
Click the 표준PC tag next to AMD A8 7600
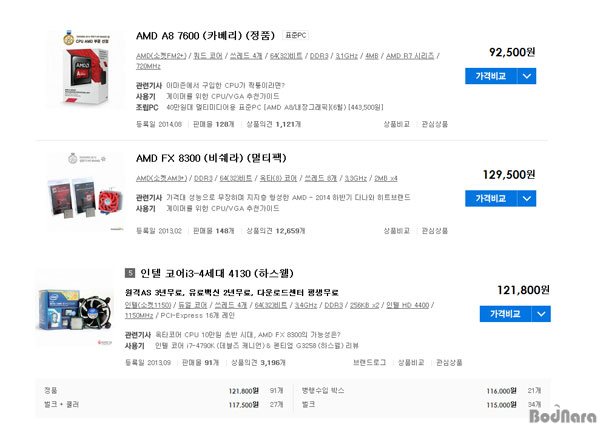point(295,35)
